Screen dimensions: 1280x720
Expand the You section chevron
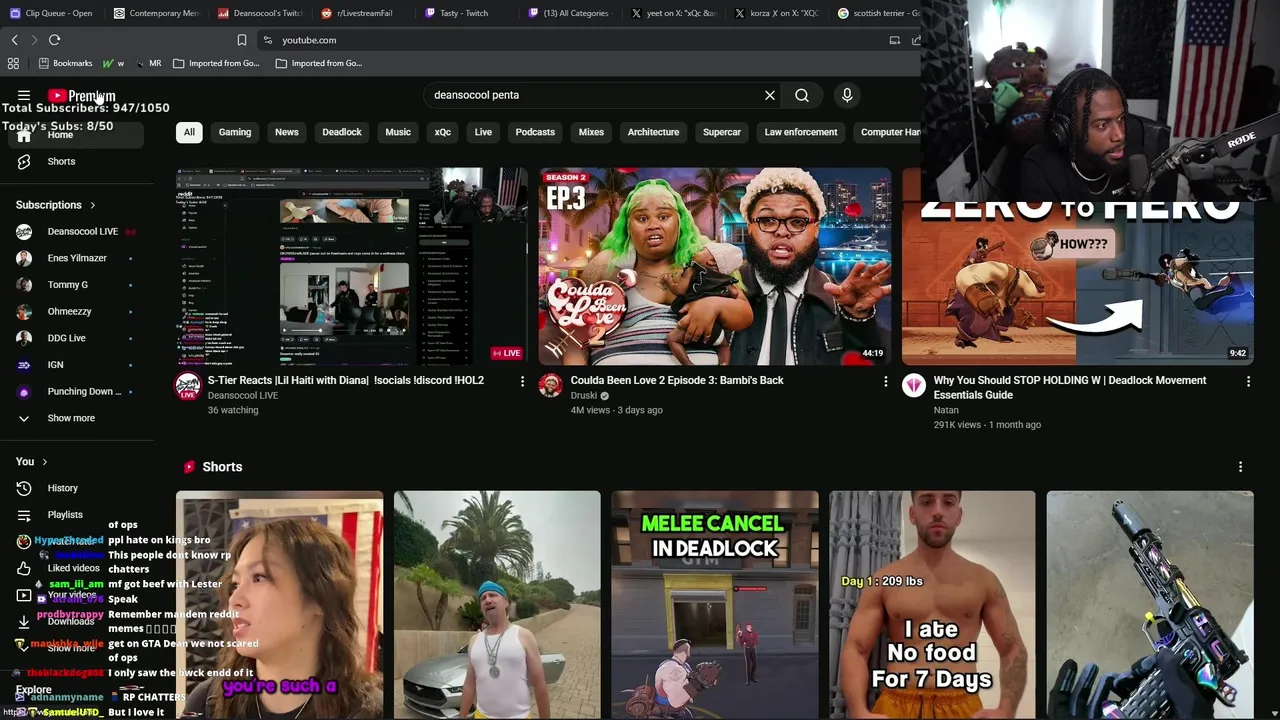coord(44,462)
